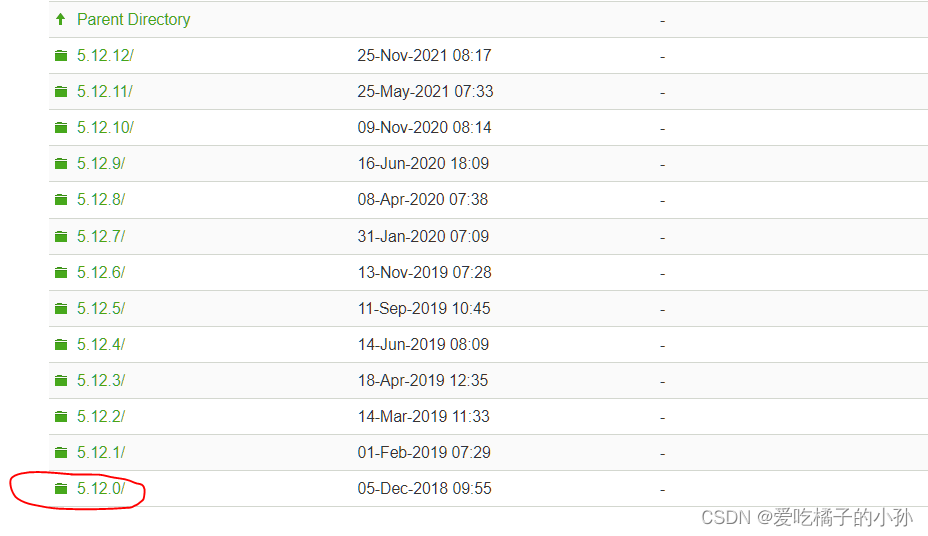This screenshot has height=536, width=928.
Task: Open the Parent Directory link
Action: 134,20
